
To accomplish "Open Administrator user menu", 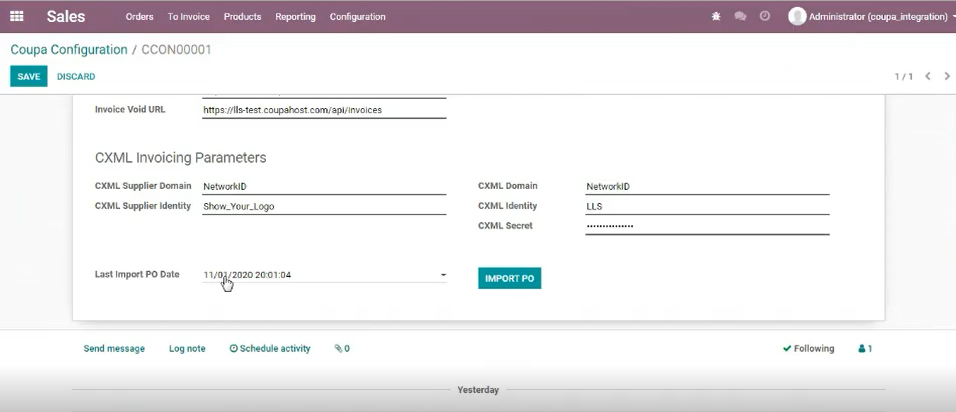I will (872, 16).
